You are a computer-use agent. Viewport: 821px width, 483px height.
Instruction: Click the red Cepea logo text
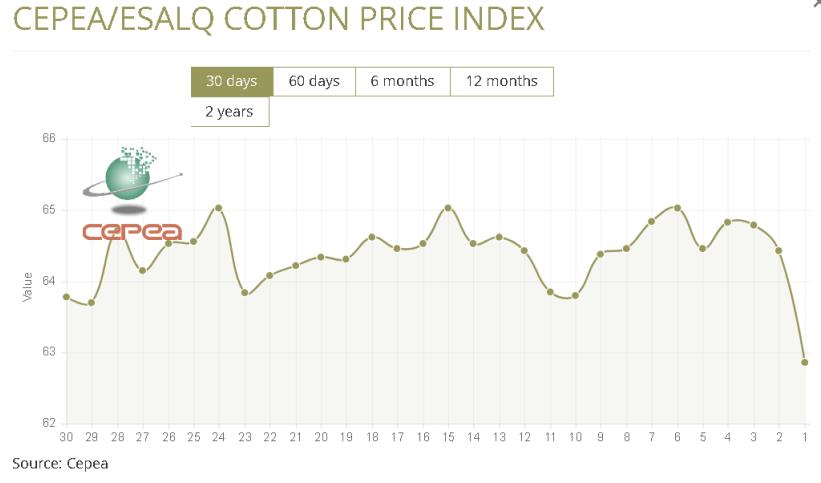point(131,232)
